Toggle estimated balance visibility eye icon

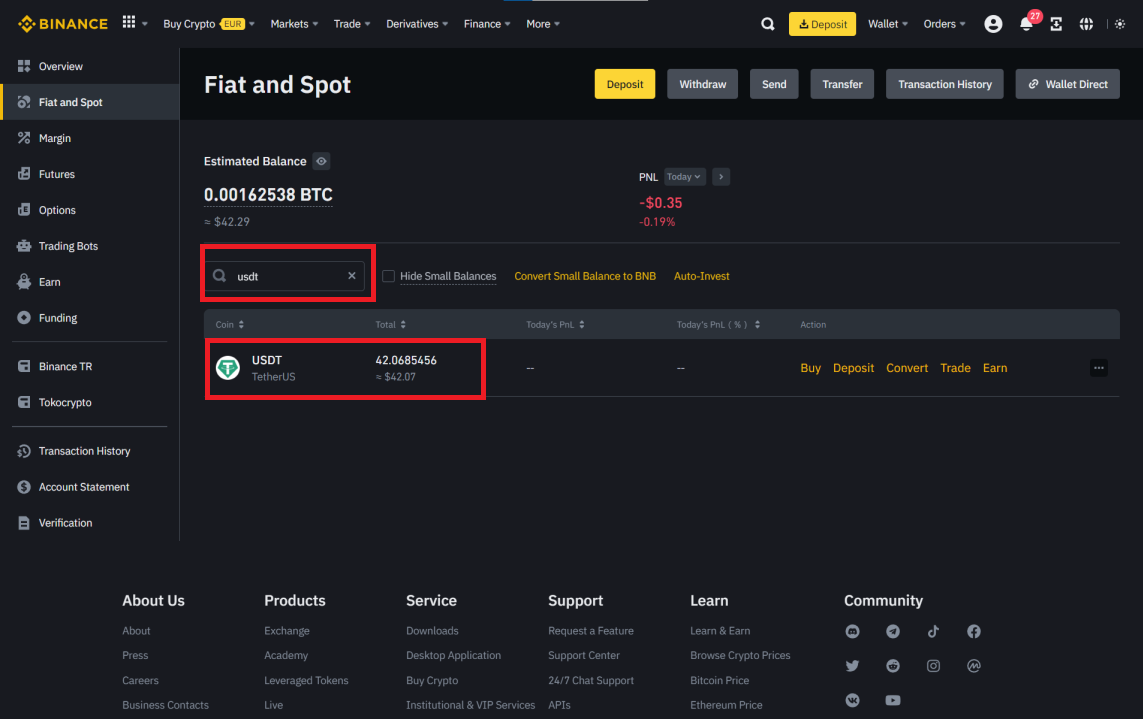coord(321,161)
